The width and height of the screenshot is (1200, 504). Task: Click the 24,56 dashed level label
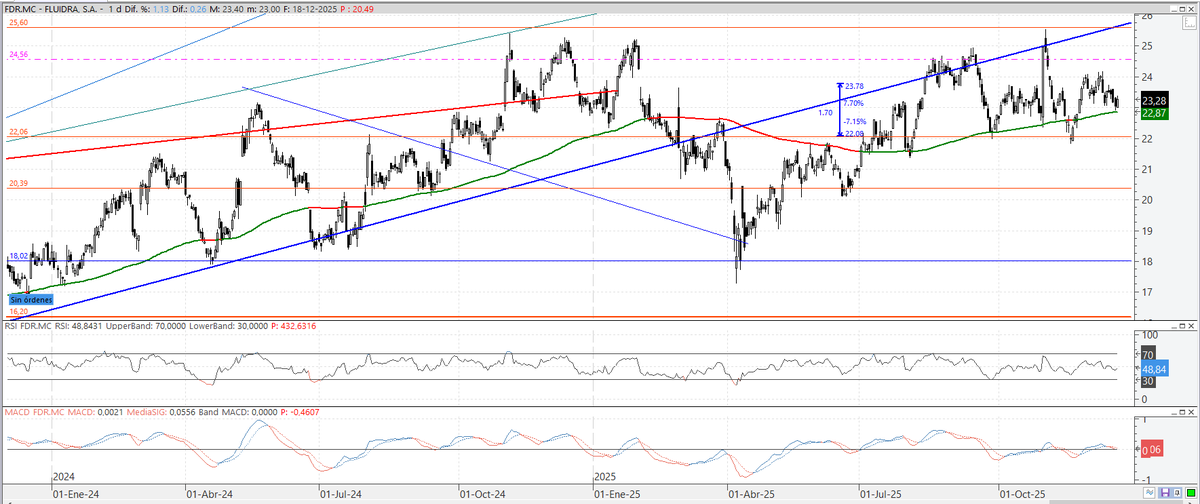click(17, 56)
